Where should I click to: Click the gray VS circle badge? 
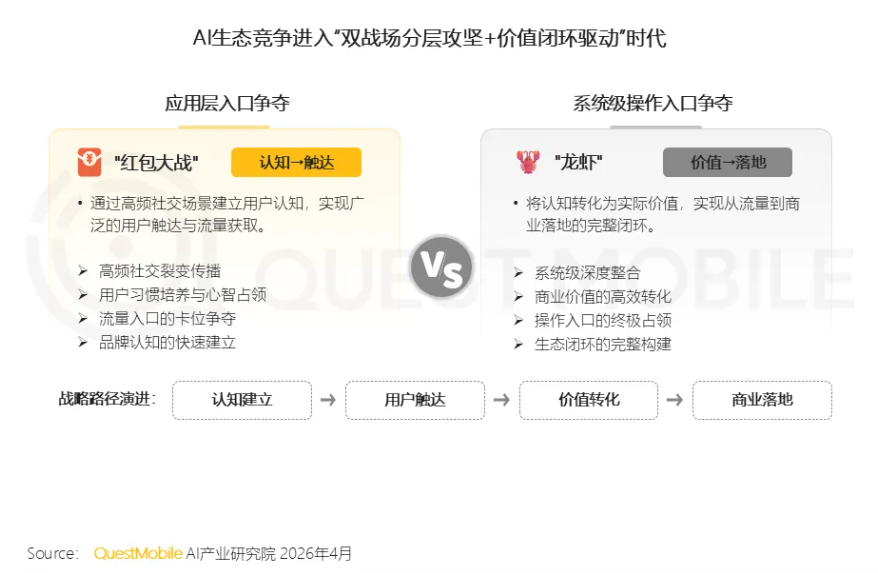[x=441, y=266]
